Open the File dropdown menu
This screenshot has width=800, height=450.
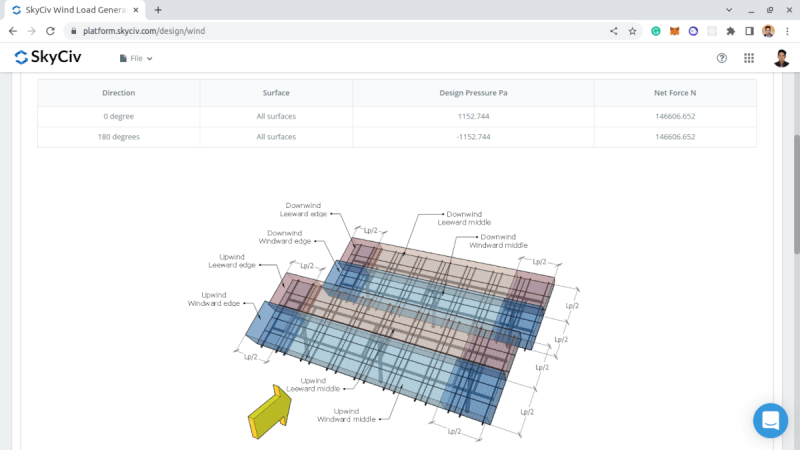coord(136,59)
